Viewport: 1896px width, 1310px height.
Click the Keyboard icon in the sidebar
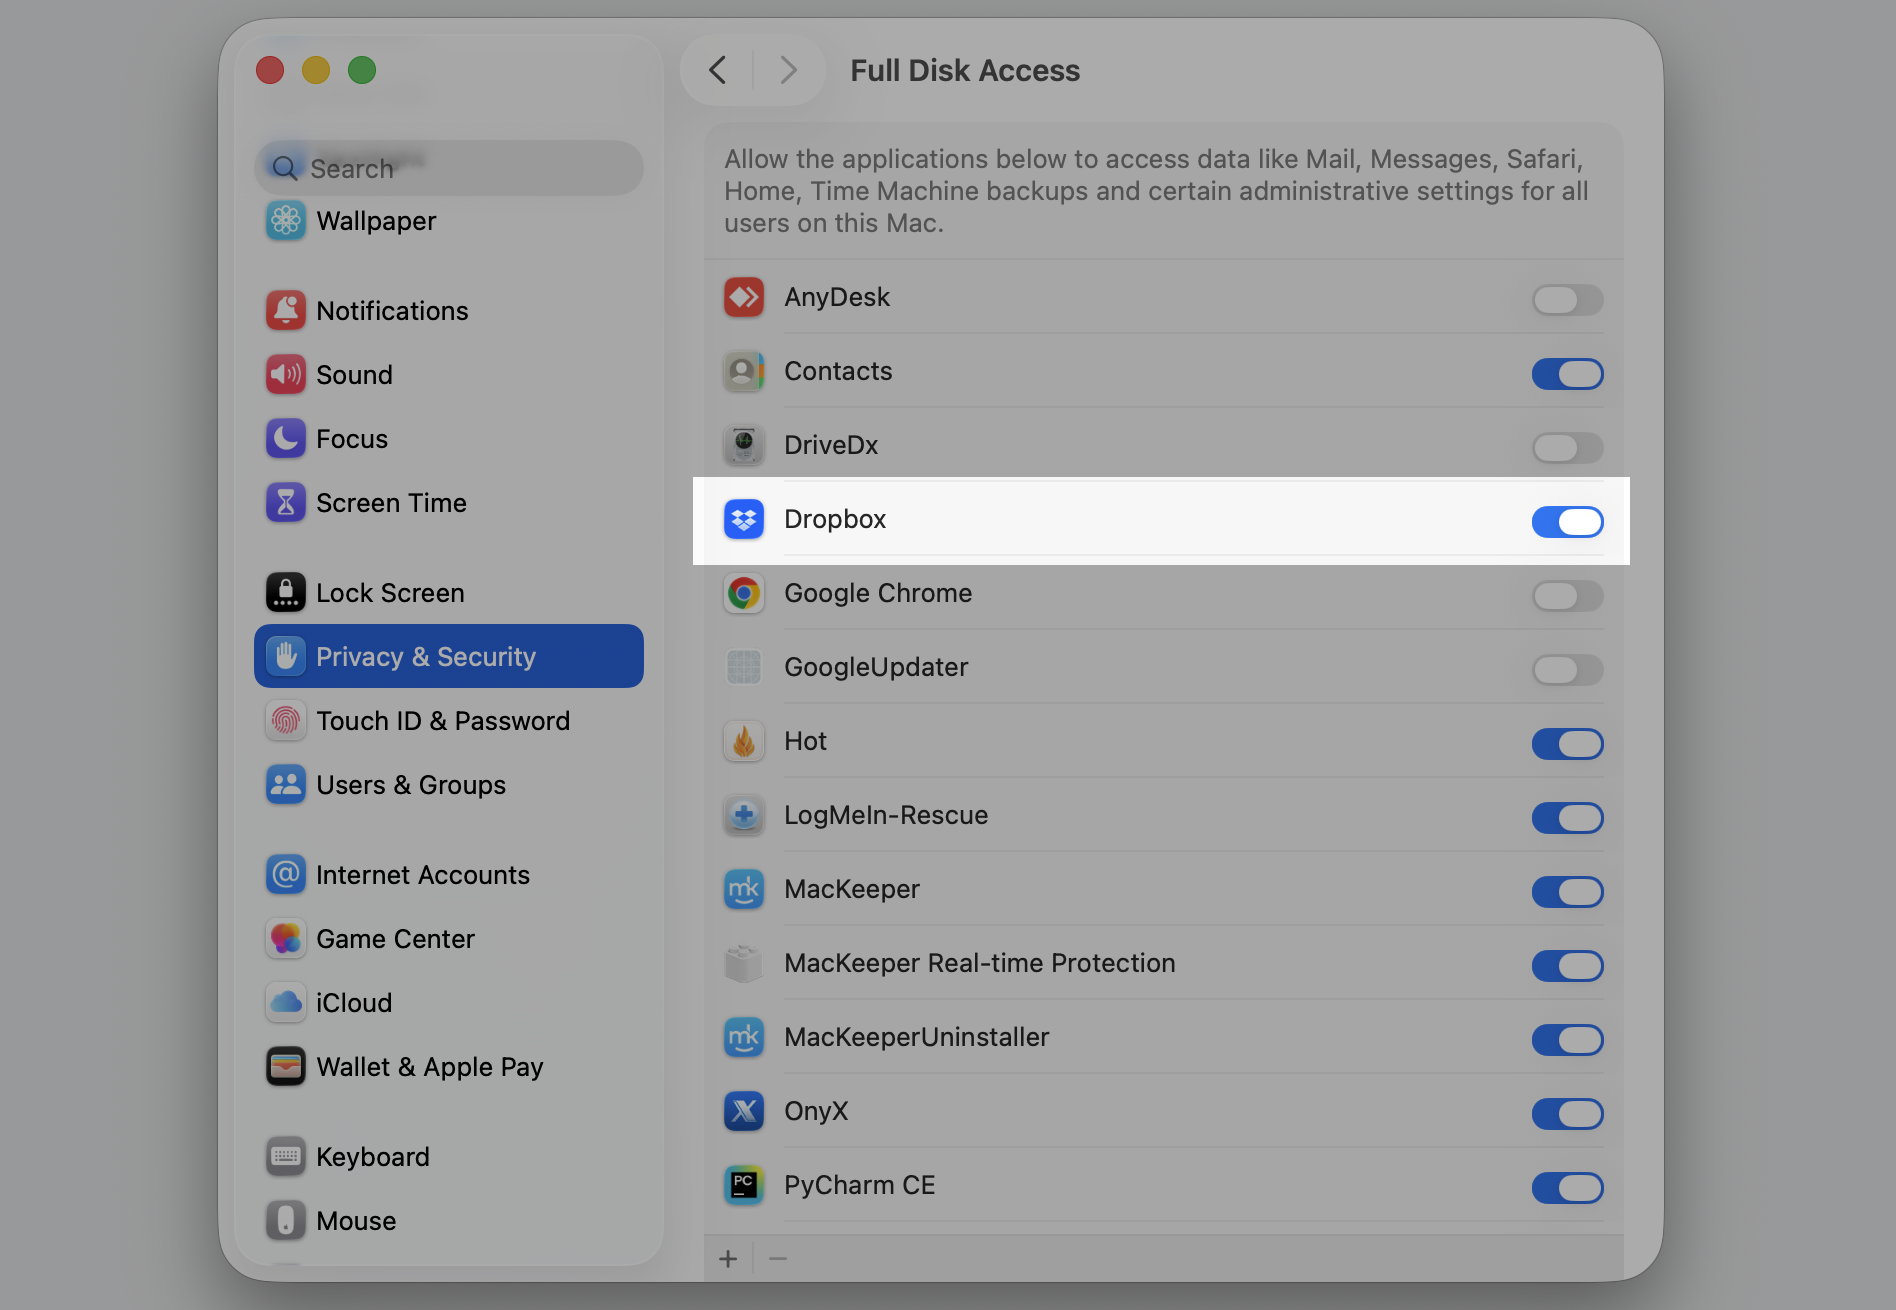(286, 1157)
